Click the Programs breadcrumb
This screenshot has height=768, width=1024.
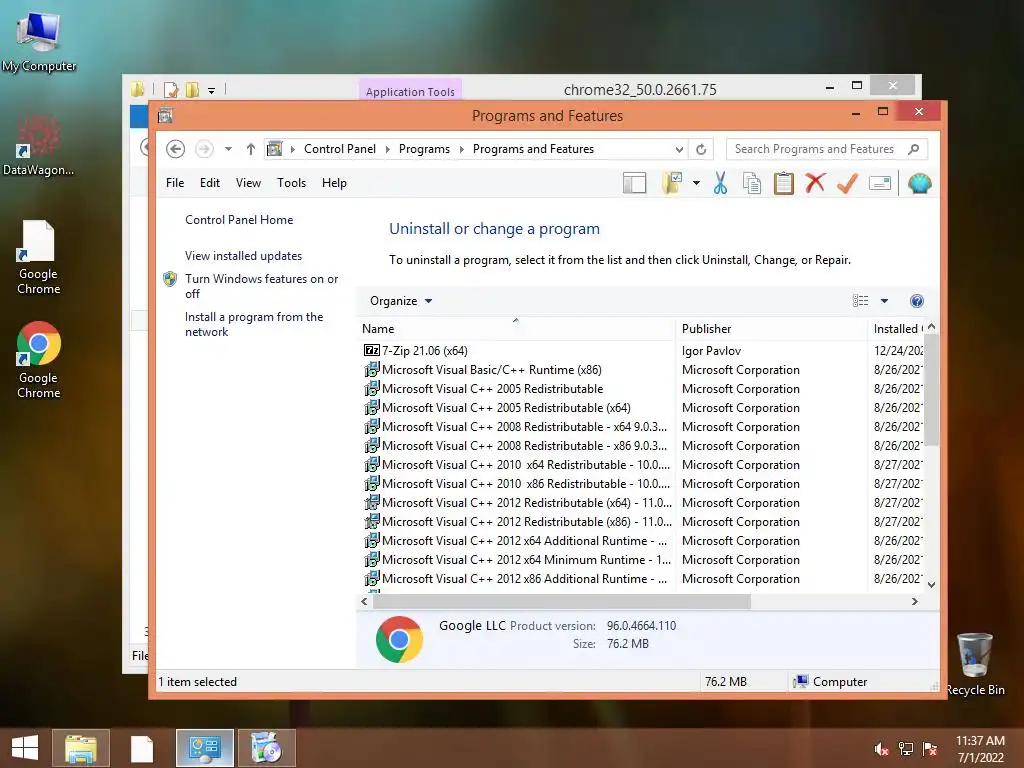click(424, 150)
